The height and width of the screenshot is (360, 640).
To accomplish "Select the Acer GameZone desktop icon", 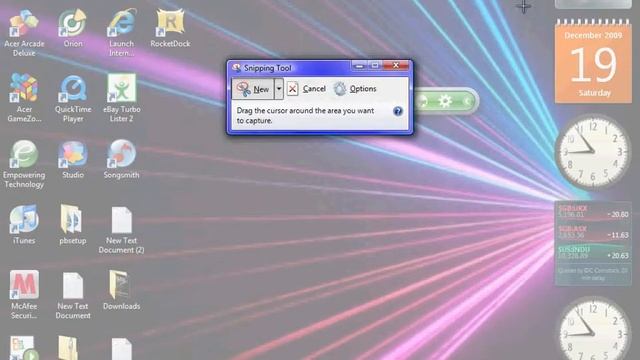I will 24,98.
